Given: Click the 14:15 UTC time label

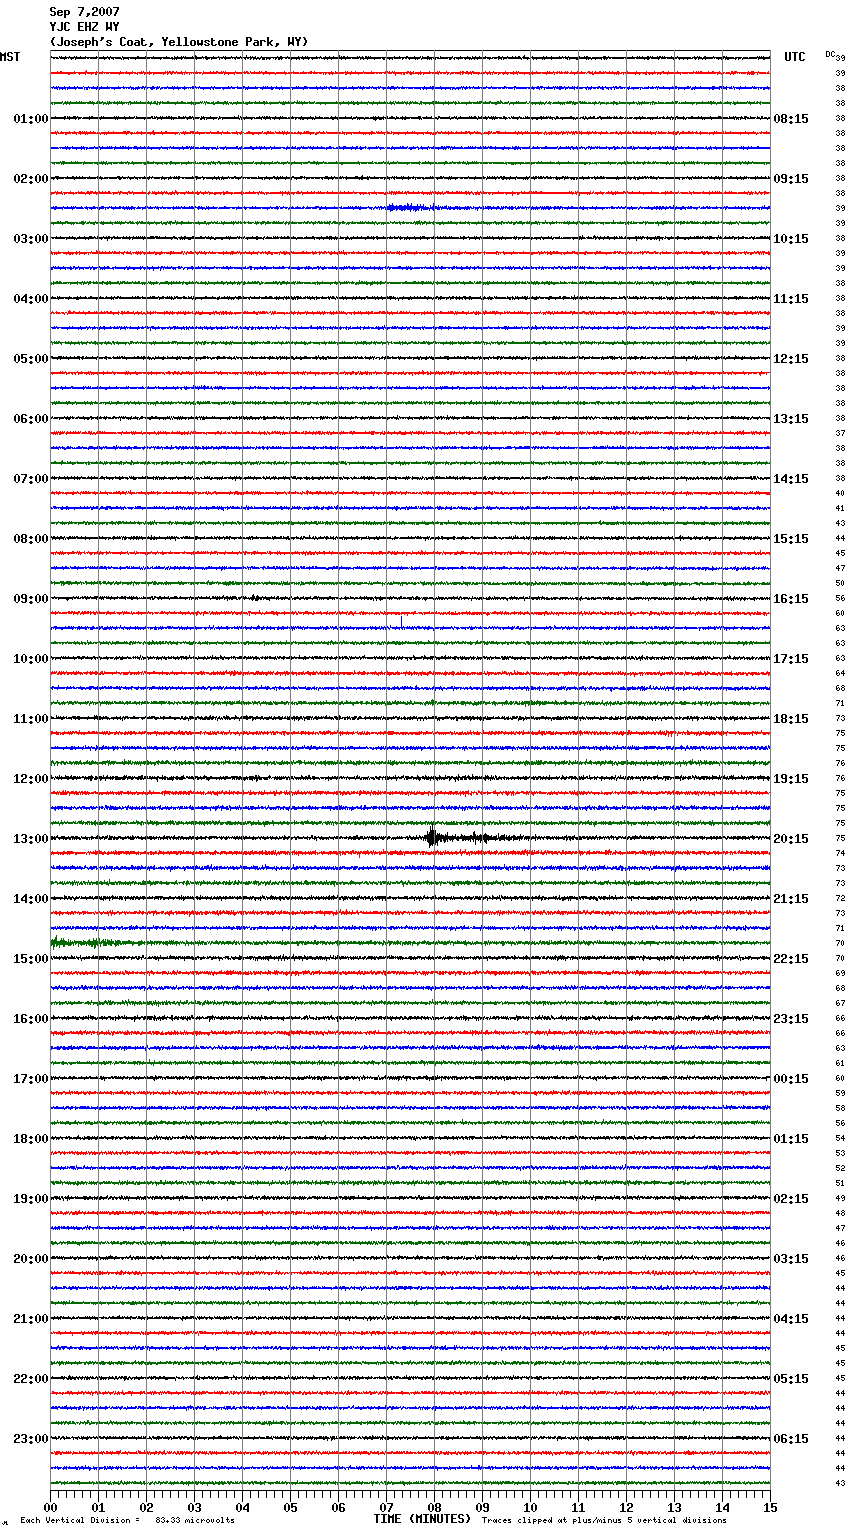Looking at the screenshot, I should click(791, 479).
